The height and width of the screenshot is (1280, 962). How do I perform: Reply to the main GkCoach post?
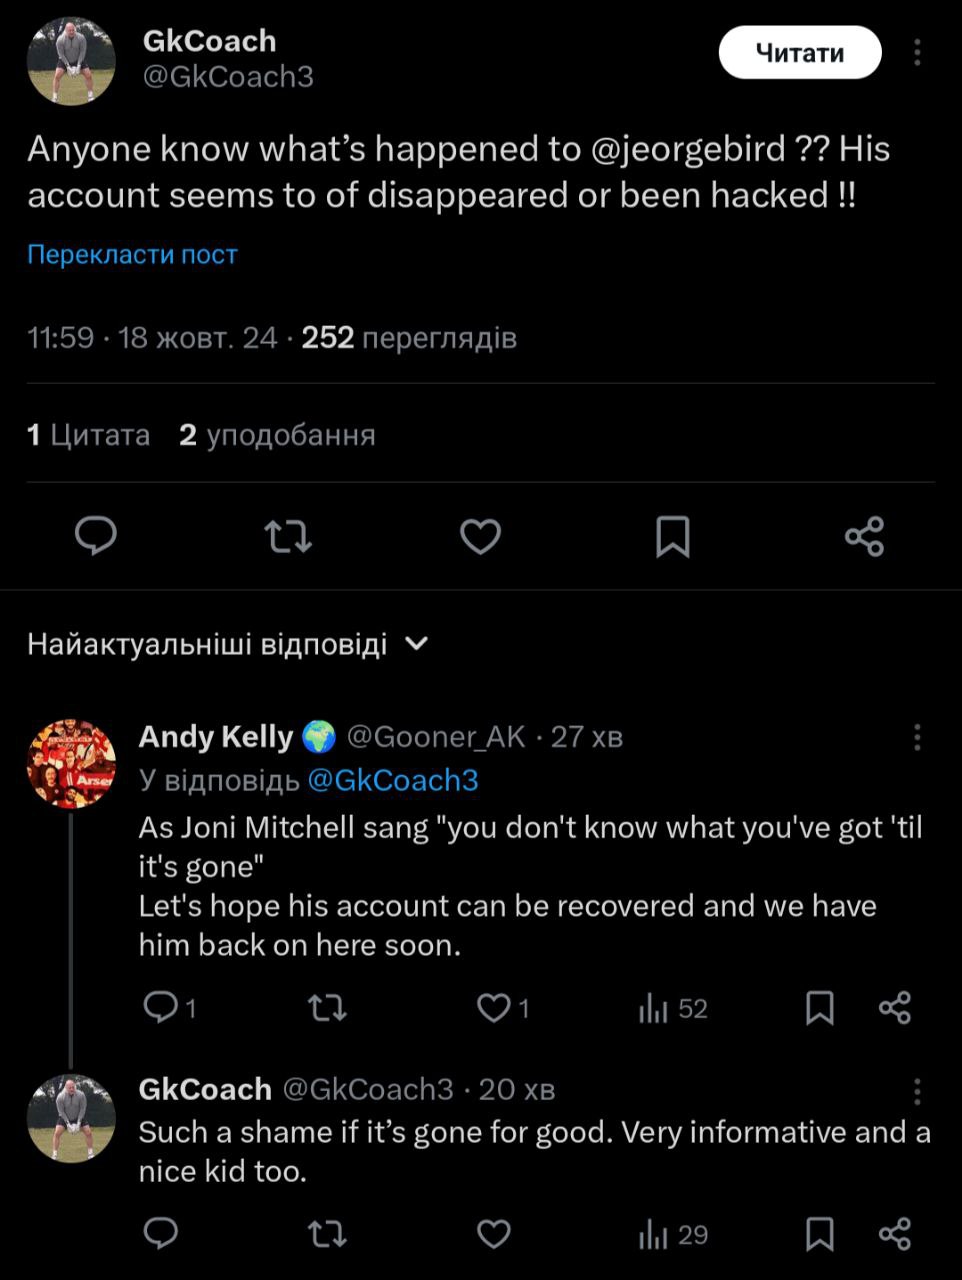tap(97, 537)
